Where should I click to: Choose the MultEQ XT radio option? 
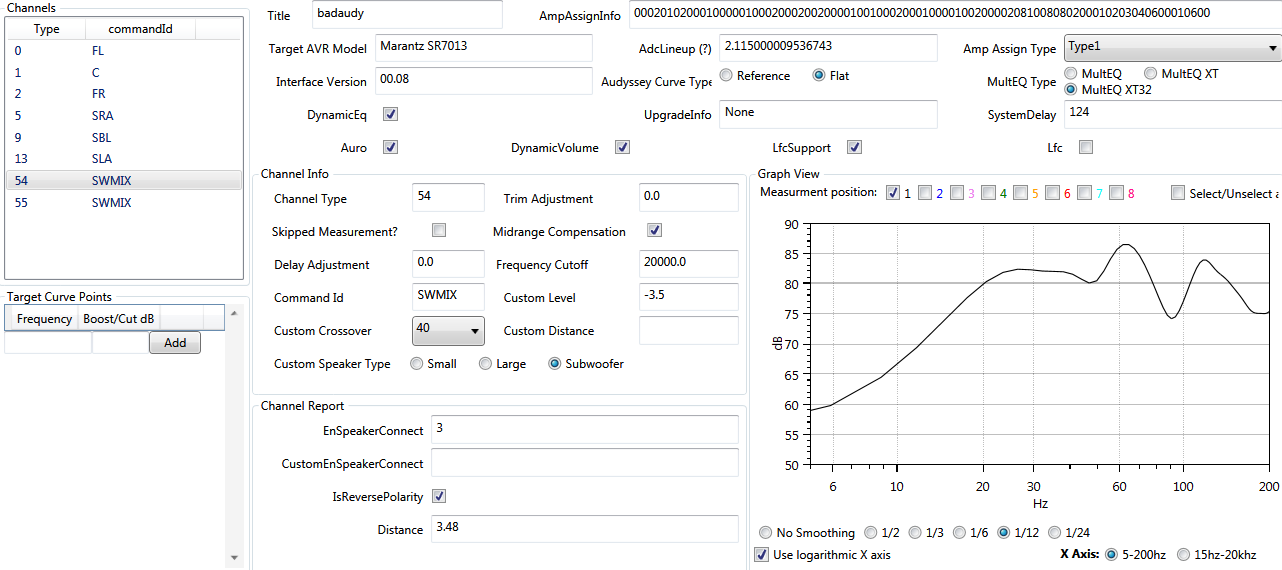tap(1151, 74)
